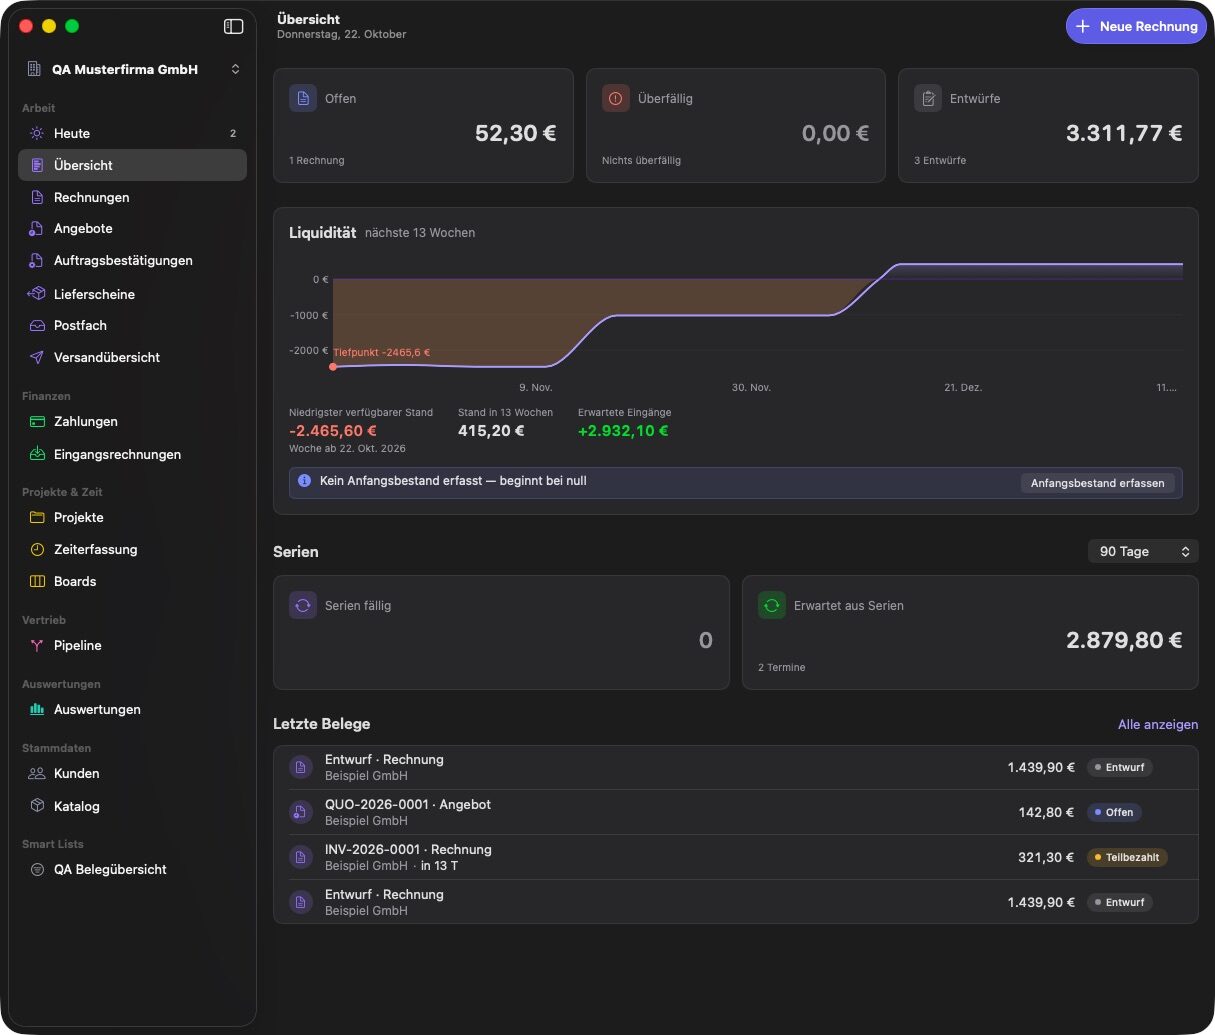Click the +2.932,10 € expected income value
The height and width of the screenshot is (1035, 1215).
623,431
